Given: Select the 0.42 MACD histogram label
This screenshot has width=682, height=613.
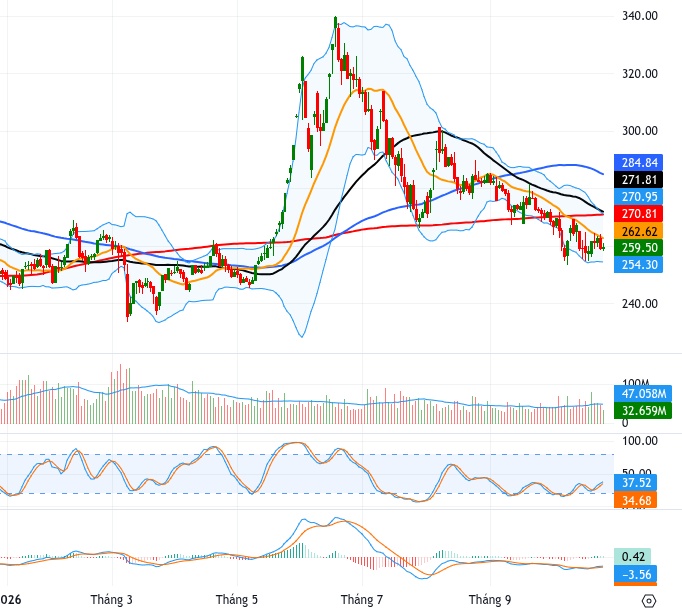Looking at the screenshot, I should pyautogui.click(x=632, y=556).
